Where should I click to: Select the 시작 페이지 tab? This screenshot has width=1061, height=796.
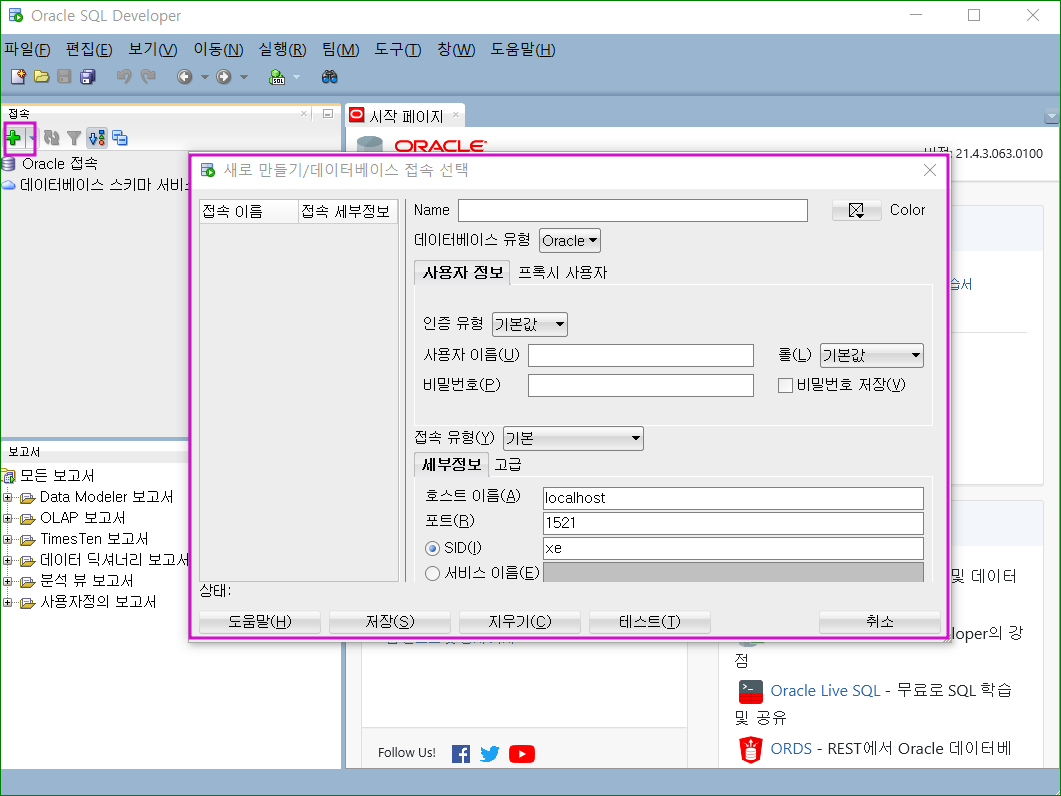point(405,116)
